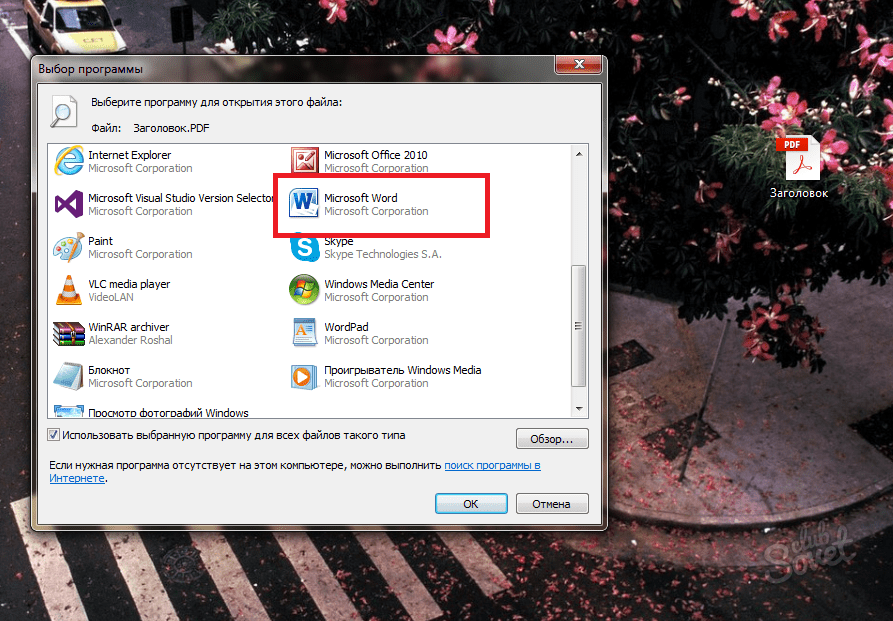Choose the Просмотр фотографий Windows icon

click(68, 411)
